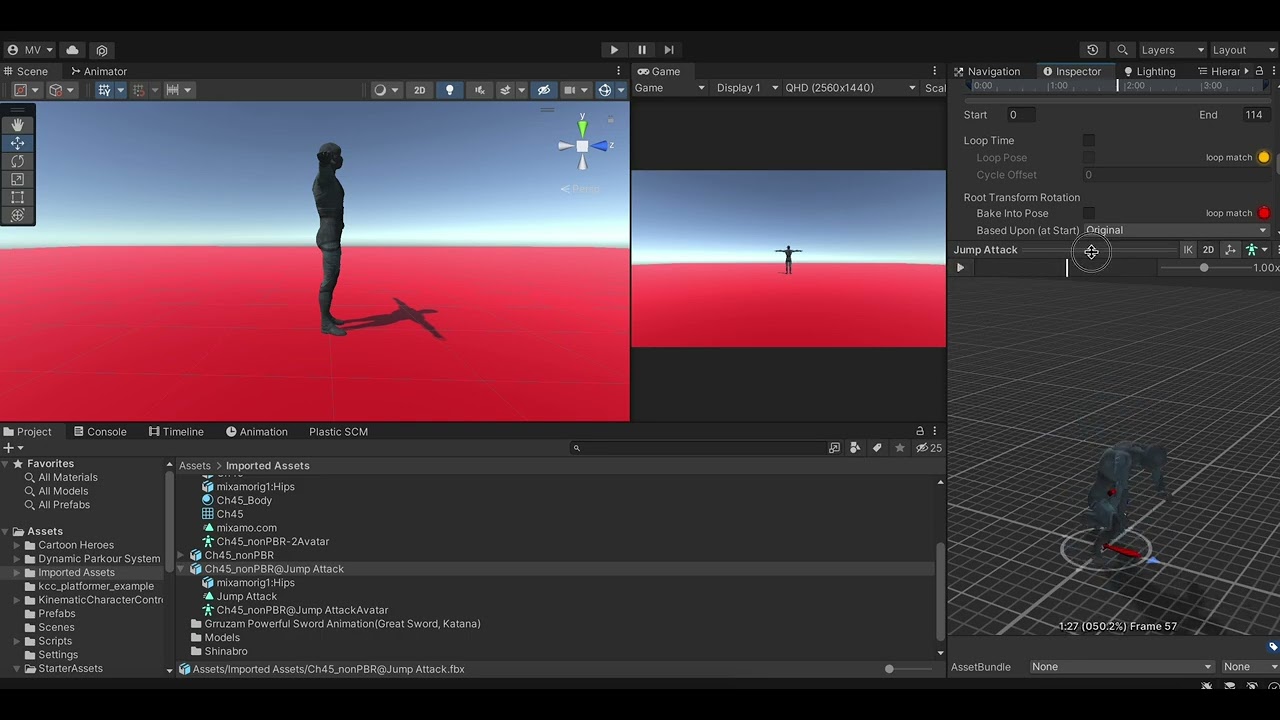Select the Imported Assets folder in tree
This screenshot has width=1280, height=720.
[76, 572]
